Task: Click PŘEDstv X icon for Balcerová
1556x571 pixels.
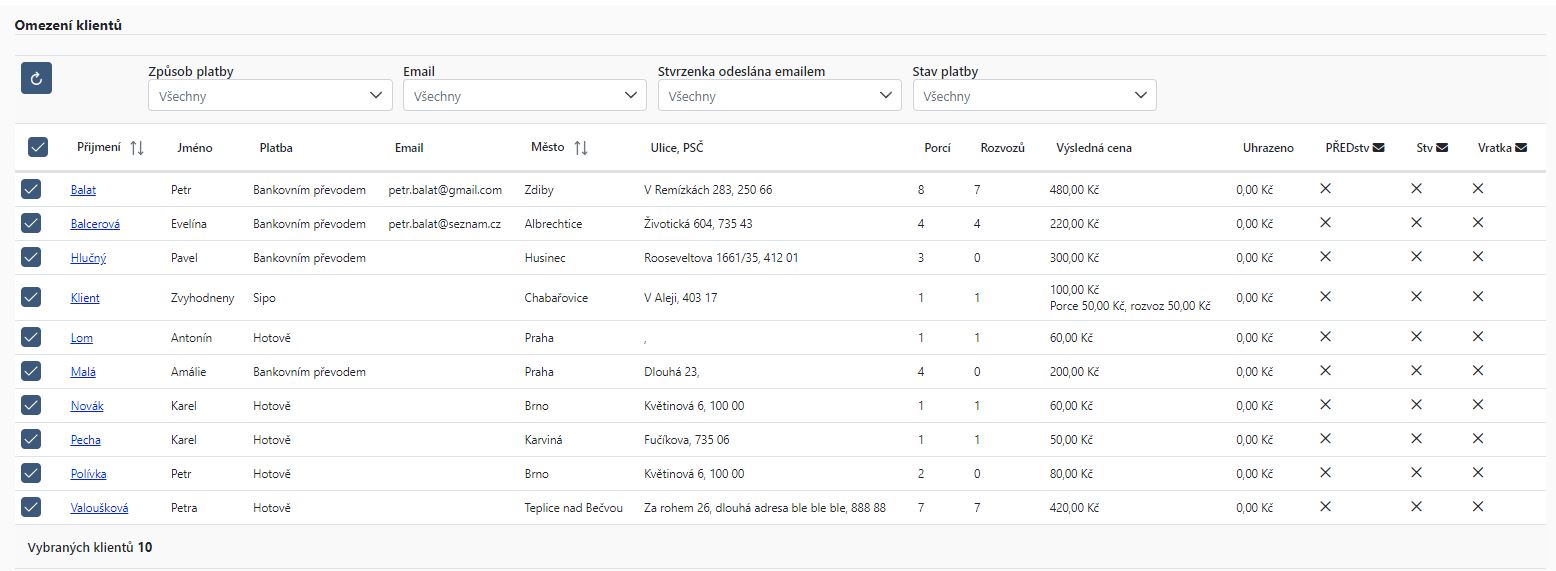Action: [x=1325, y=223]
